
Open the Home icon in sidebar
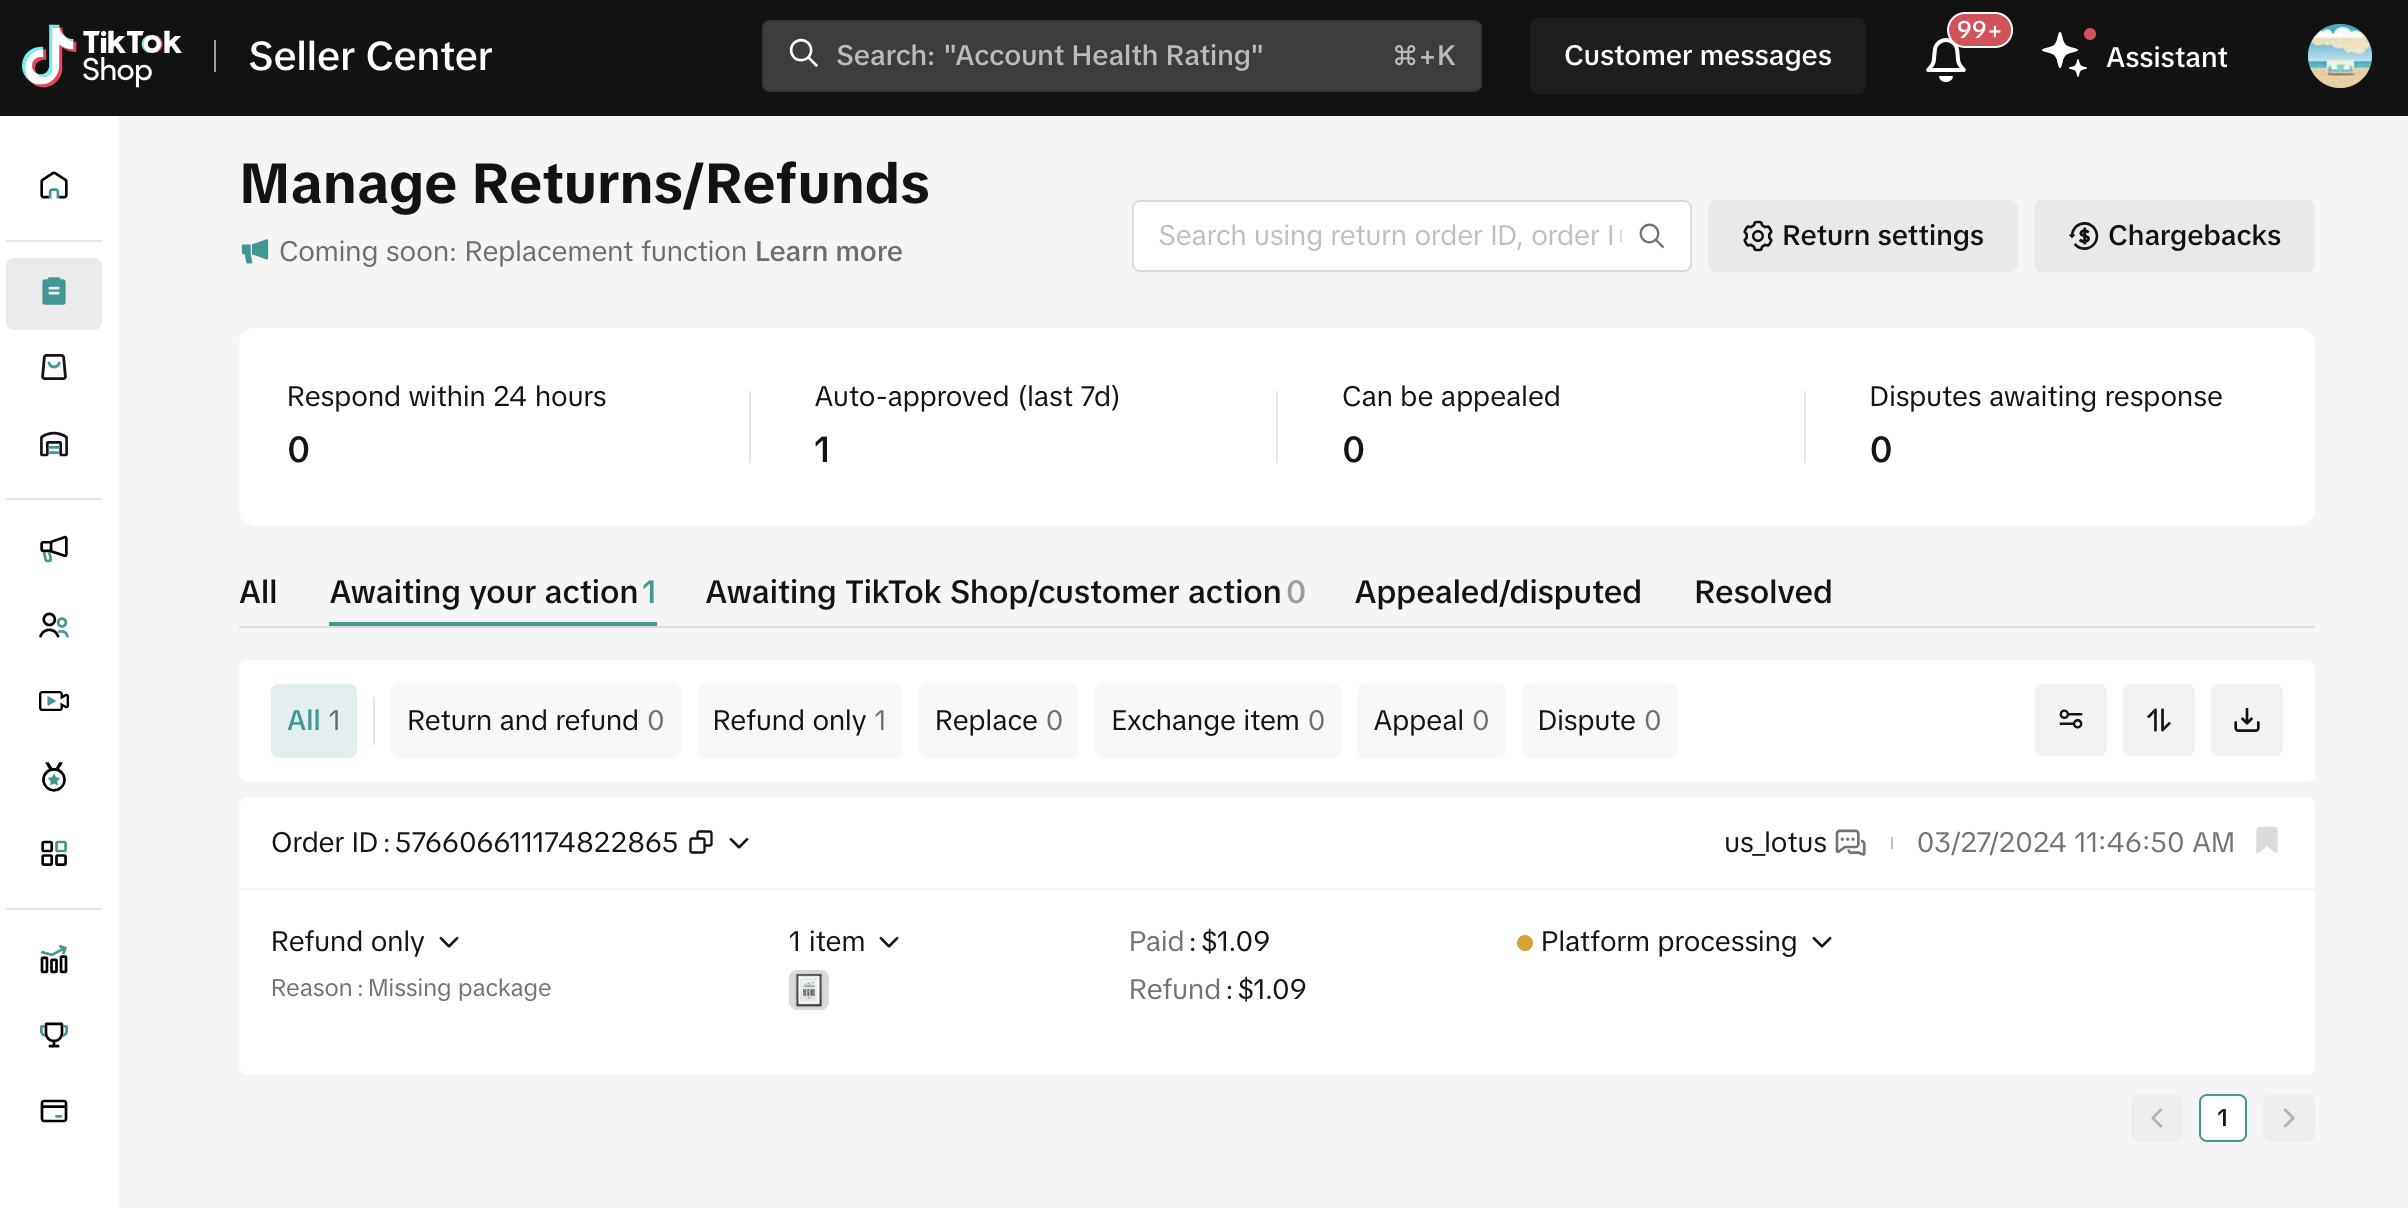[x=54, y=186]
